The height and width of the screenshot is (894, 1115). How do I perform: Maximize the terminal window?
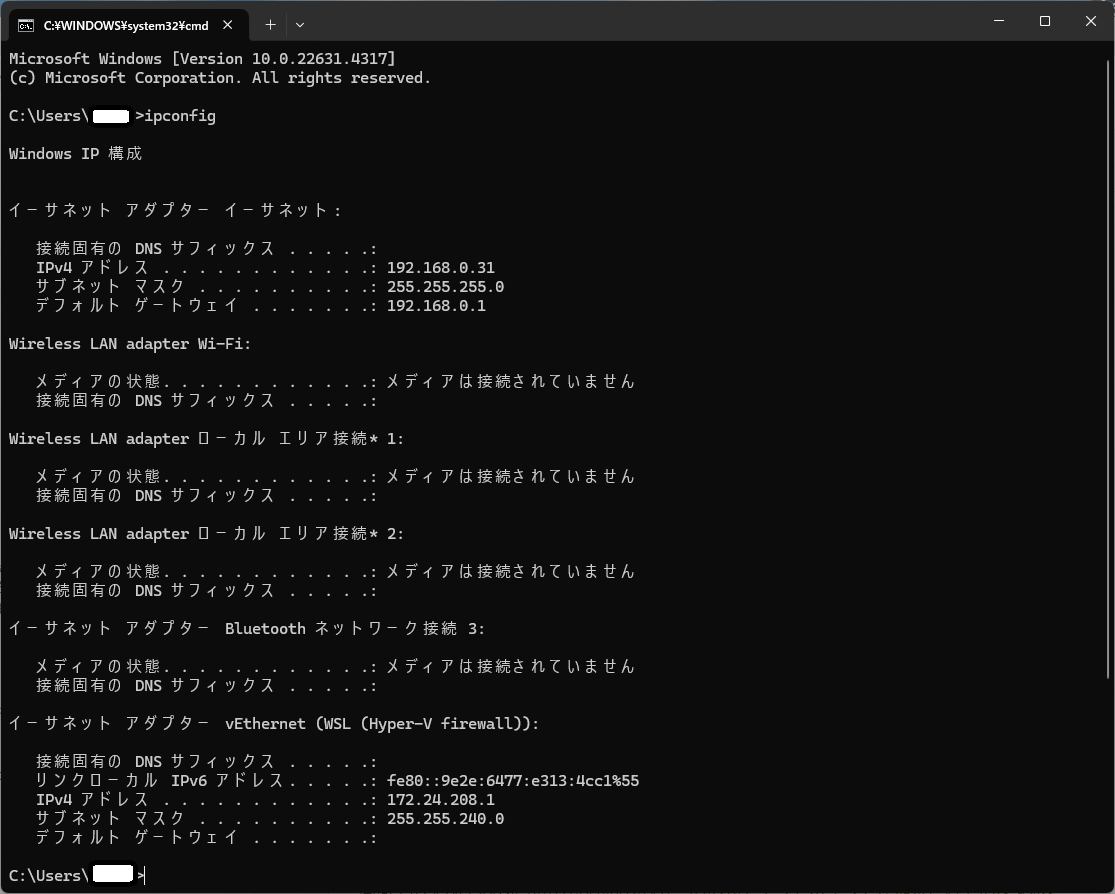pos(1045,21)
